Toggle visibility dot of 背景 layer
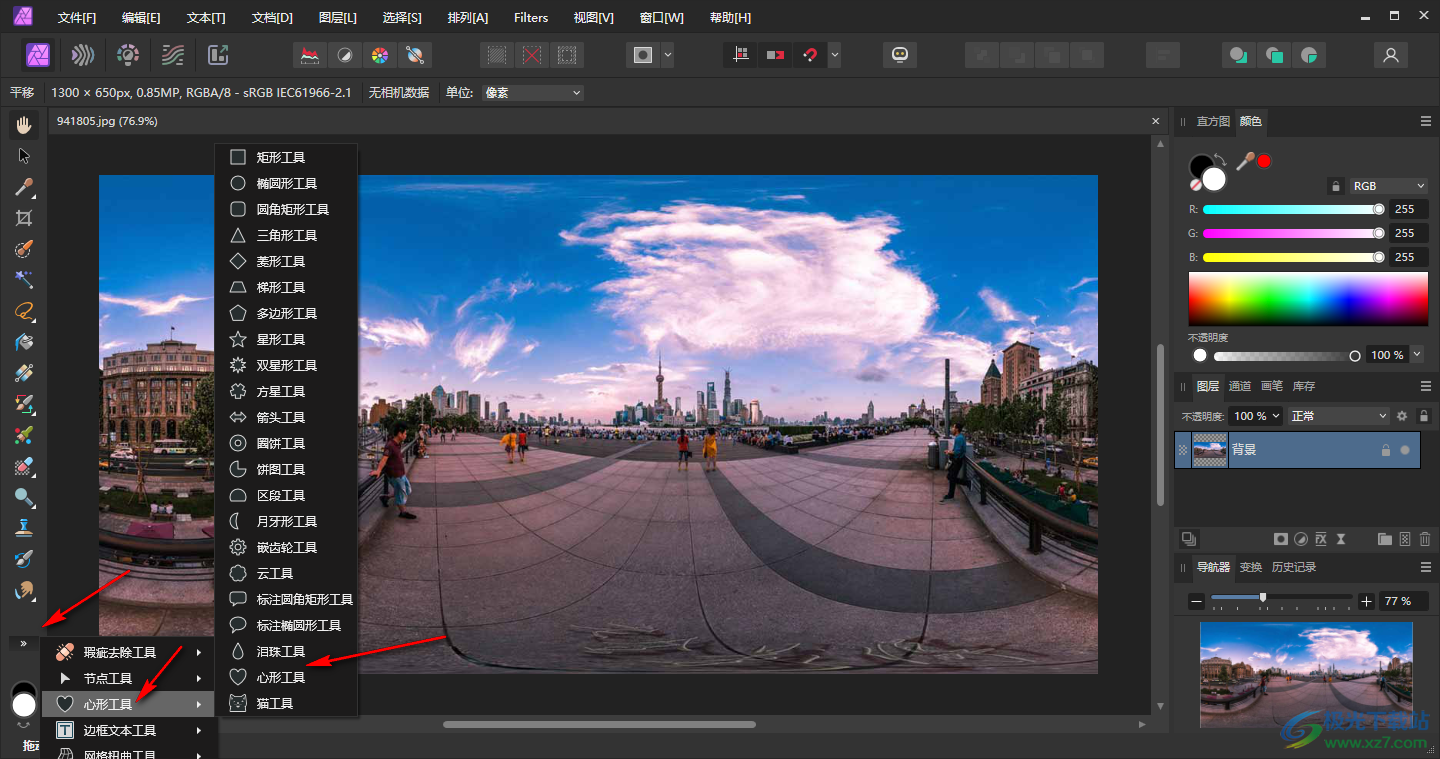This screenshot has width=1440, height=759. click(x=1405, y=450)
